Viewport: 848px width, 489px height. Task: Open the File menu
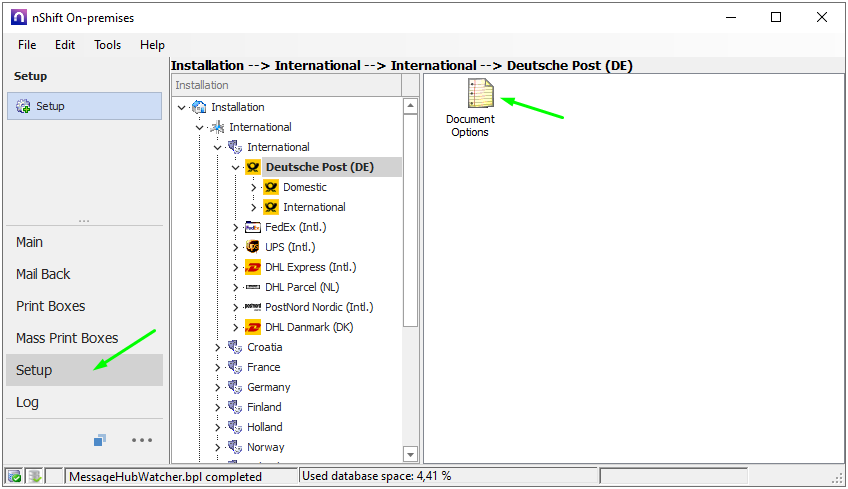point(27,45)
